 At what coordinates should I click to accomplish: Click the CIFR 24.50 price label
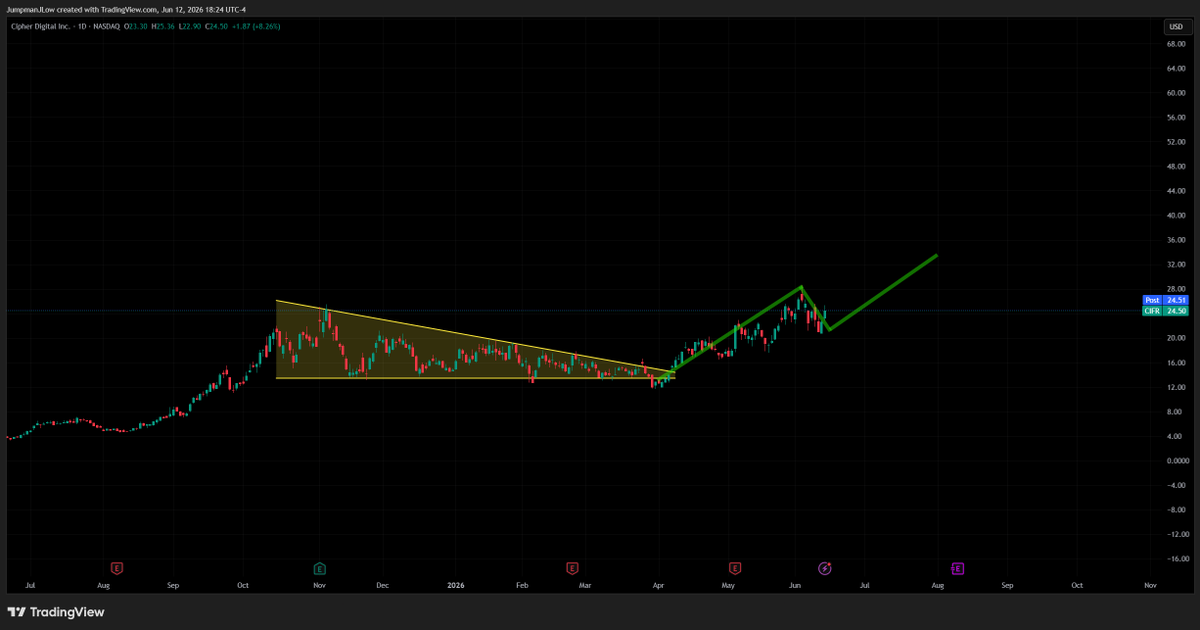click(1165, 311)
